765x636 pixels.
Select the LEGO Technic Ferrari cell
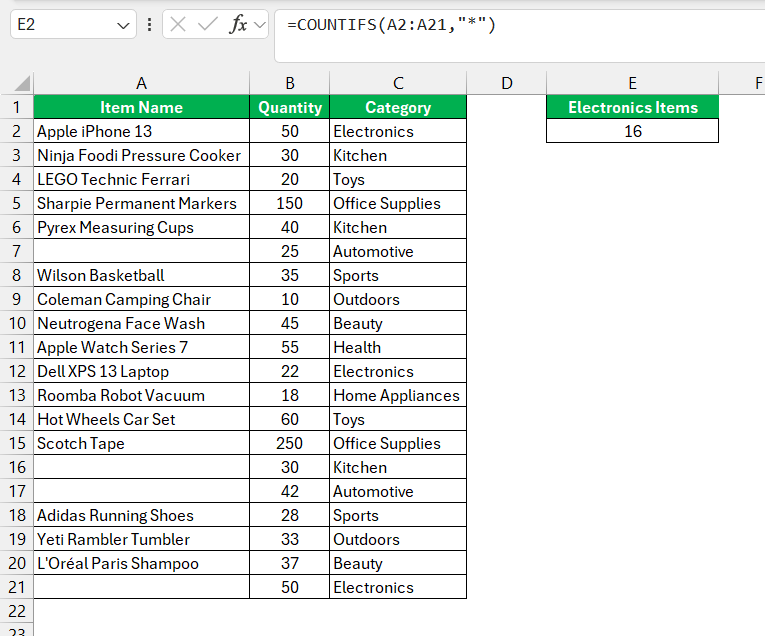[x=141, y=179]
